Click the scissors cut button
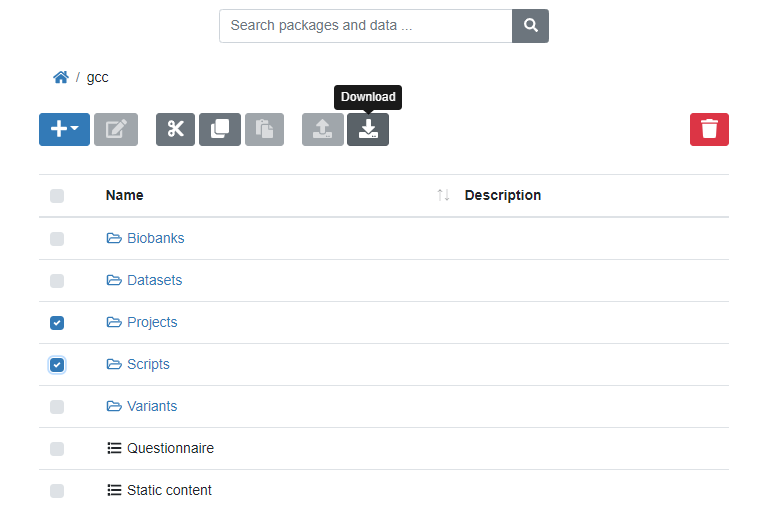 tap(175, 130)
